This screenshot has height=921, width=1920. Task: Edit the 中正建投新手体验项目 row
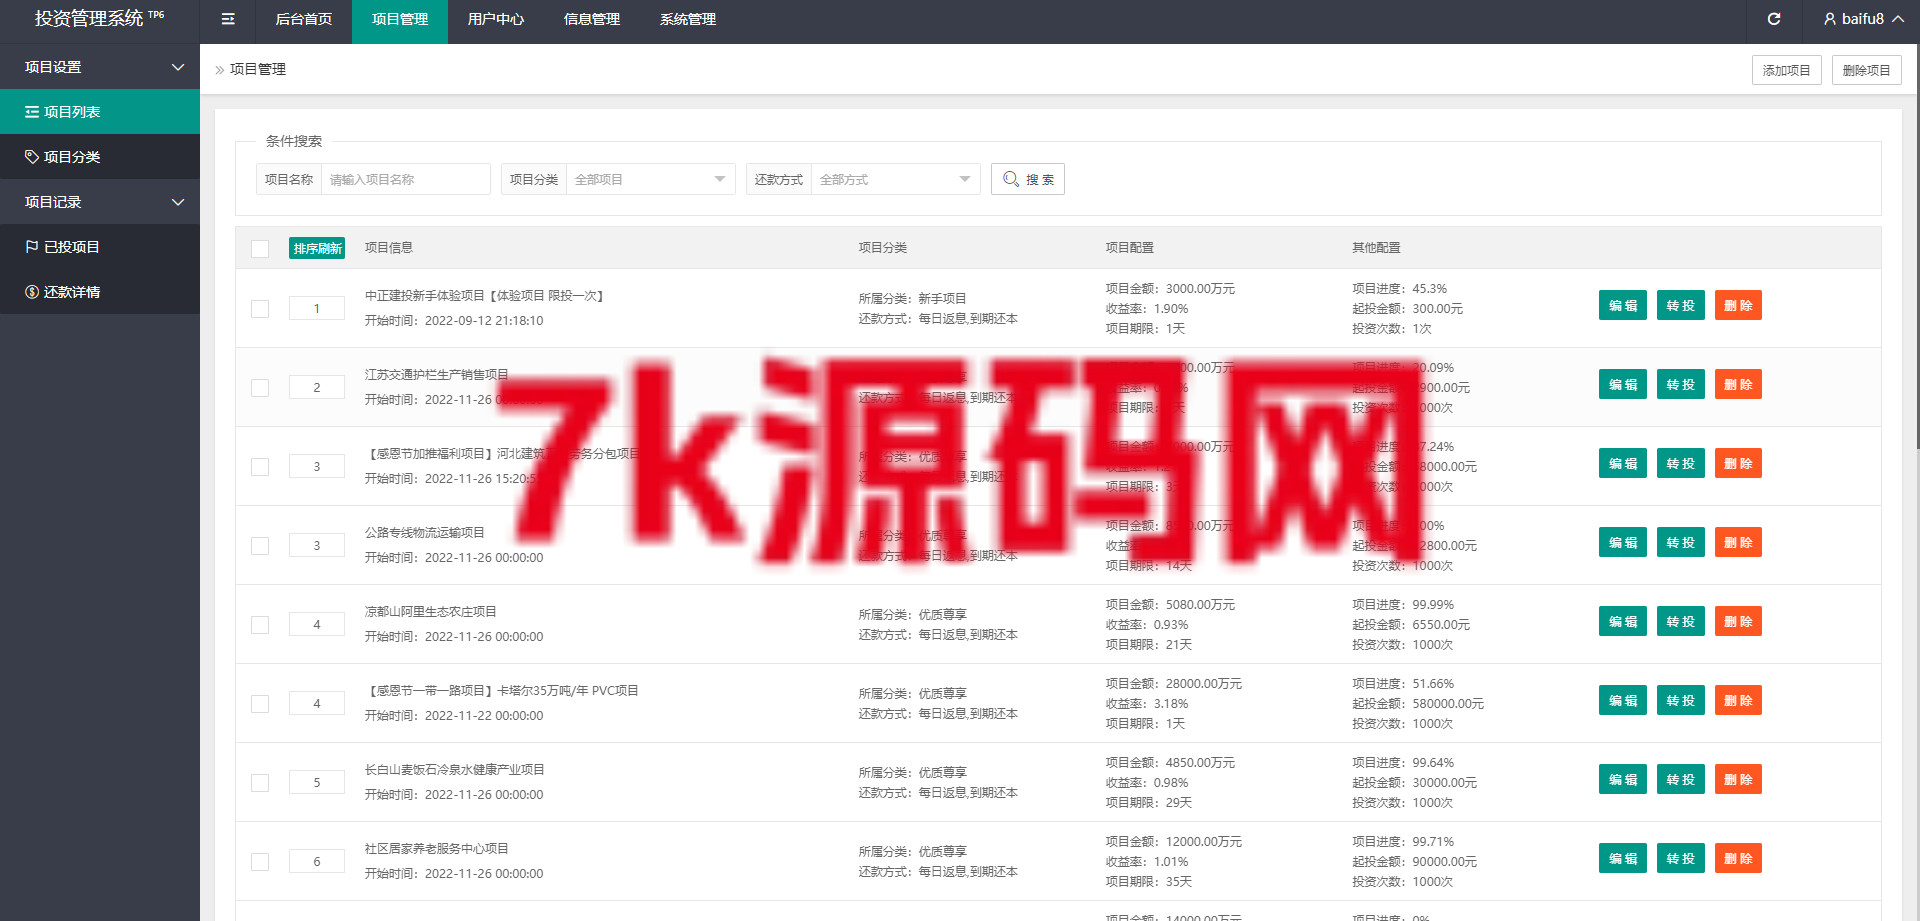coord(1623,306)
